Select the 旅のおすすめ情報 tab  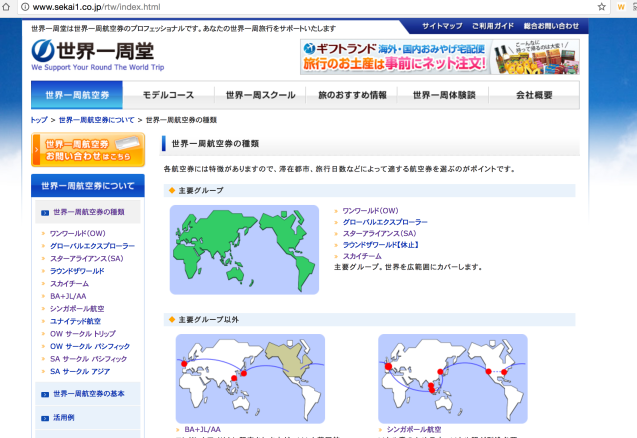point(352,95)
